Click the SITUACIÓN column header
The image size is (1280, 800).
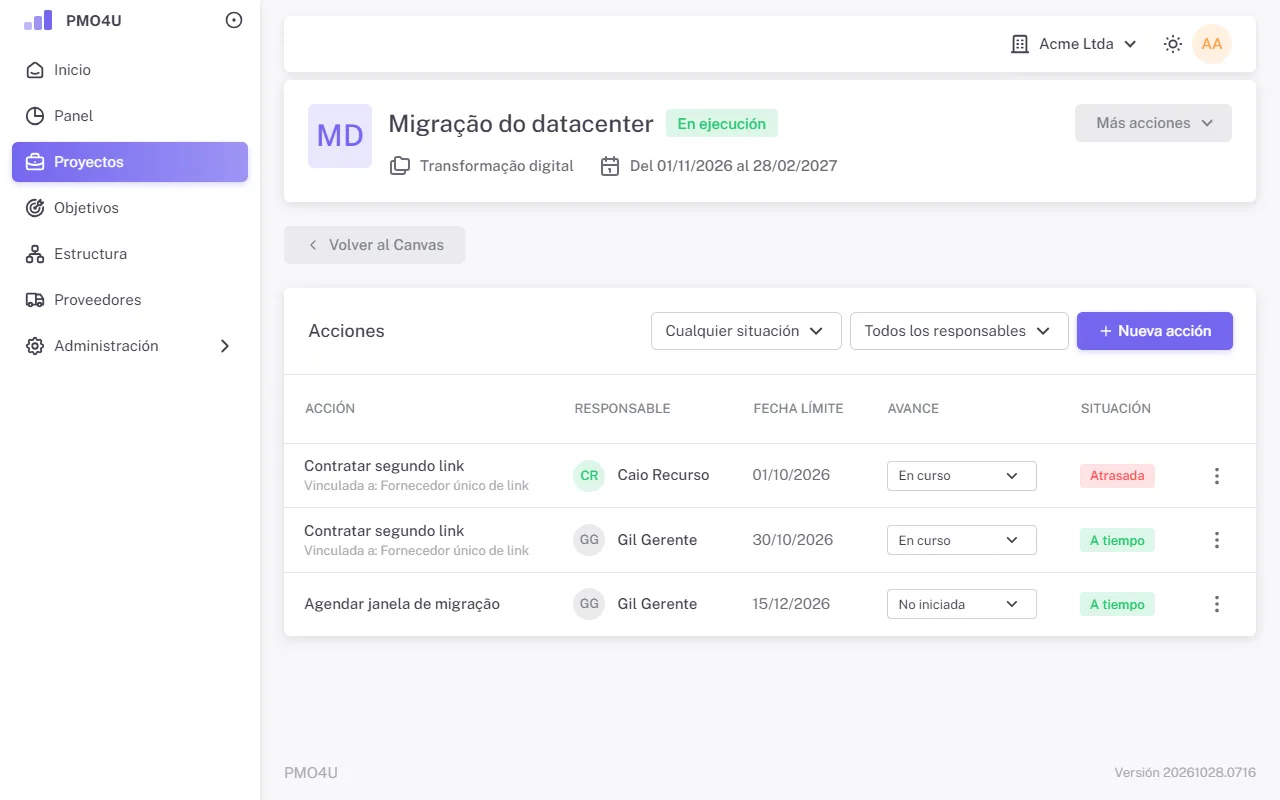pos(1116,409)
